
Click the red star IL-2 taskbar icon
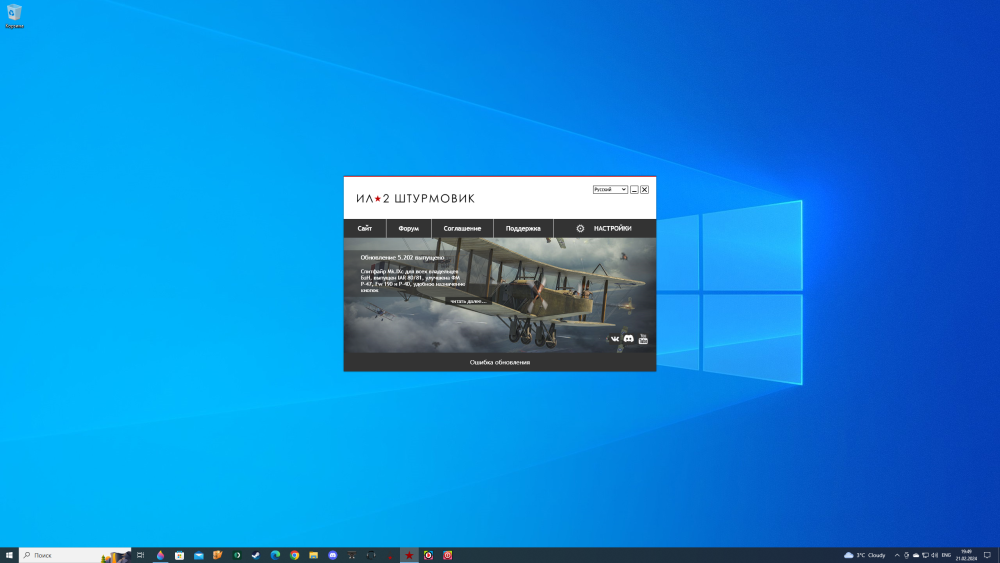[409, 555]
